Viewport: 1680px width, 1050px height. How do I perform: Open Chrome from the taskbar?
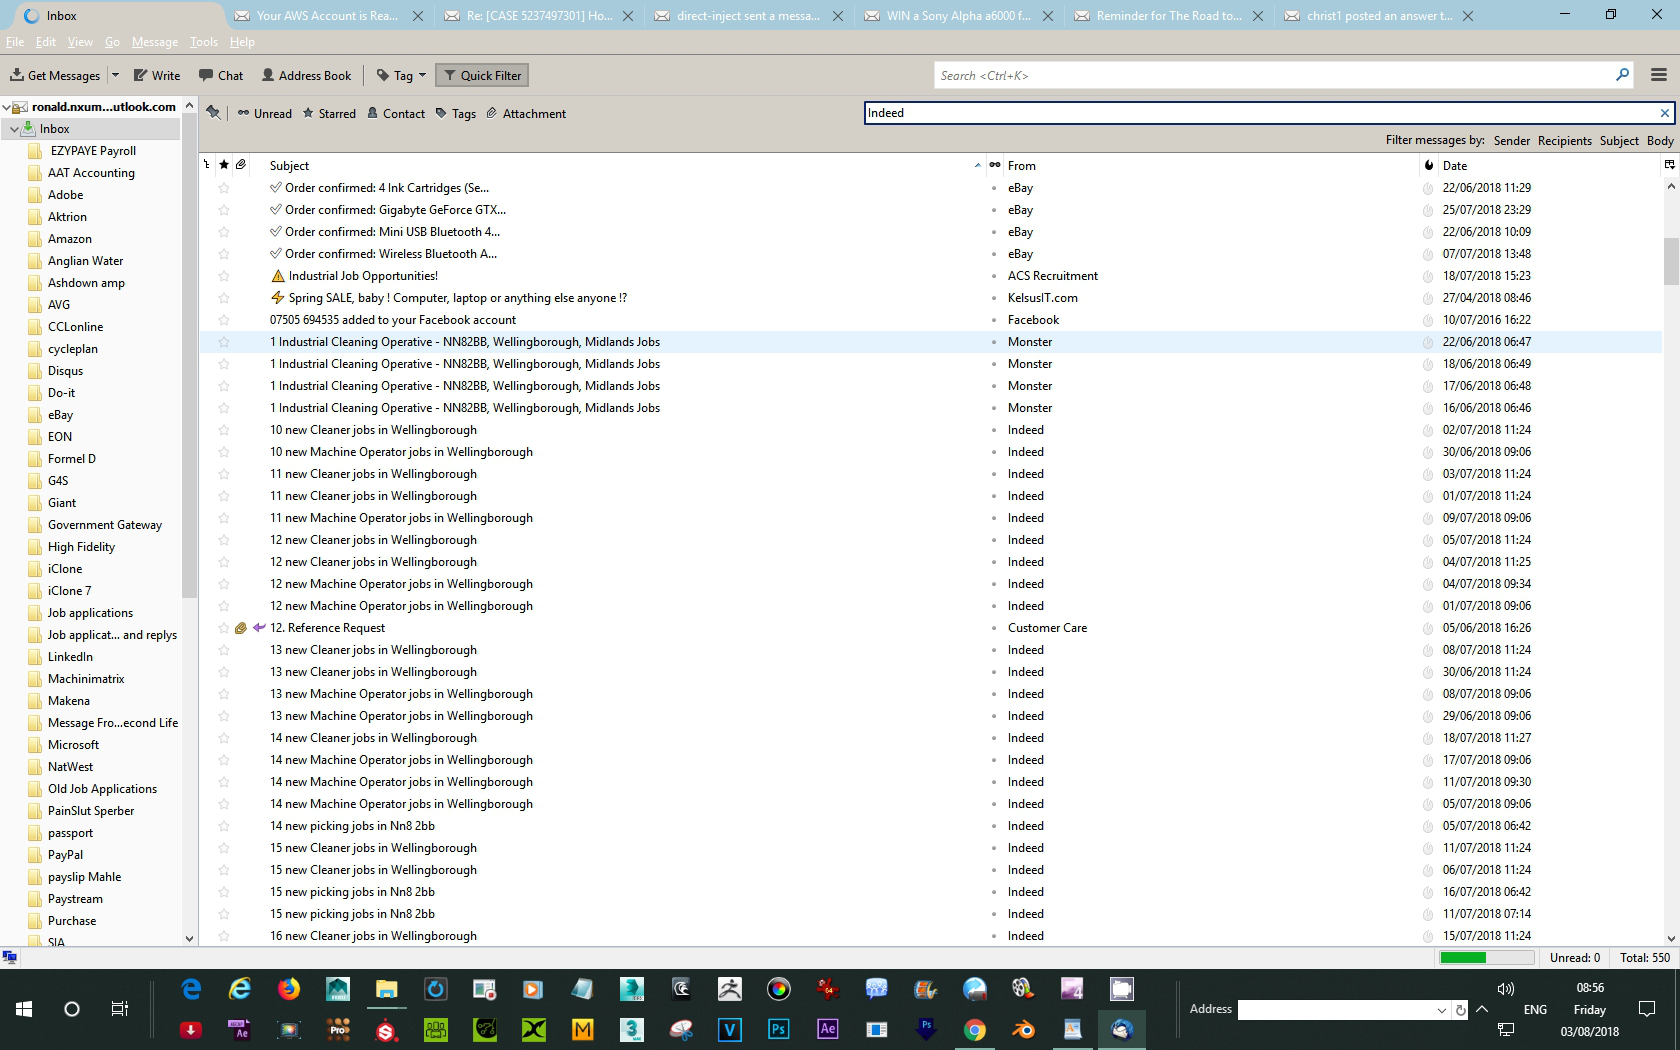(x=975, y=1029)
